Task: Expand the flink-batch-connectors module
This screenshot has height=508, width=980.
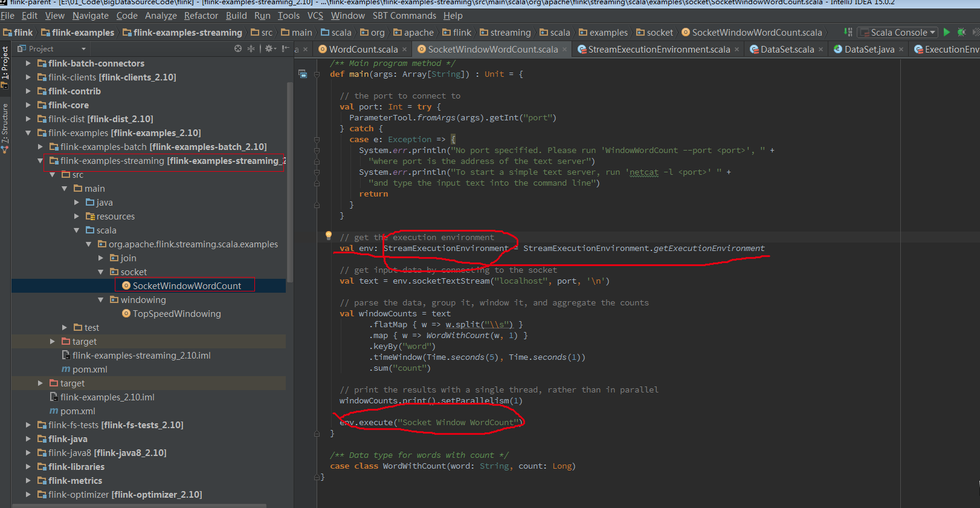Action: (28, 63)
